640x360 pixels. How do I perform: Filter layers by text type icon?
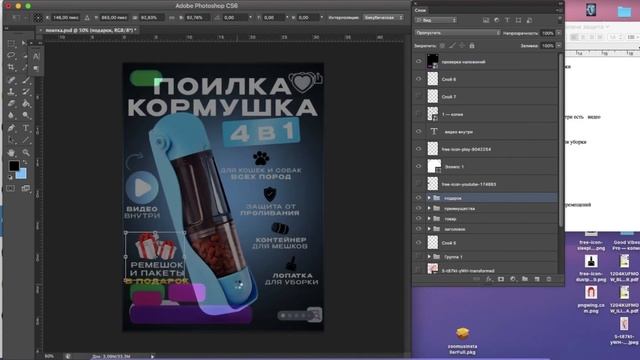[507, 20]
